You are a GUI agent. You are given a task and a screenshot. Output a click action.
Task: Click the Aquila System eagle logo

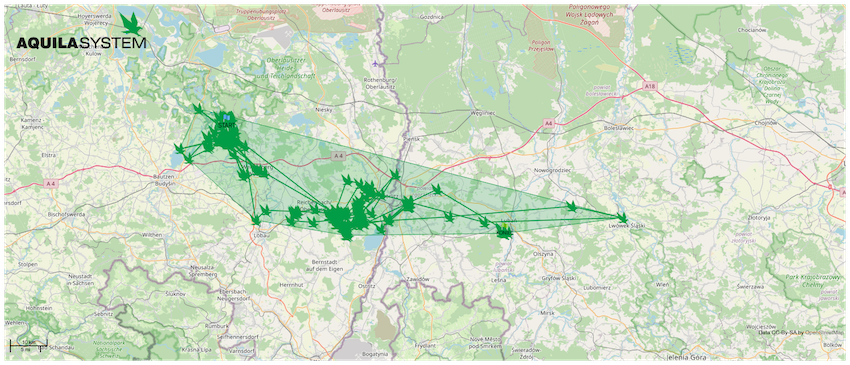tap(131, 24)
